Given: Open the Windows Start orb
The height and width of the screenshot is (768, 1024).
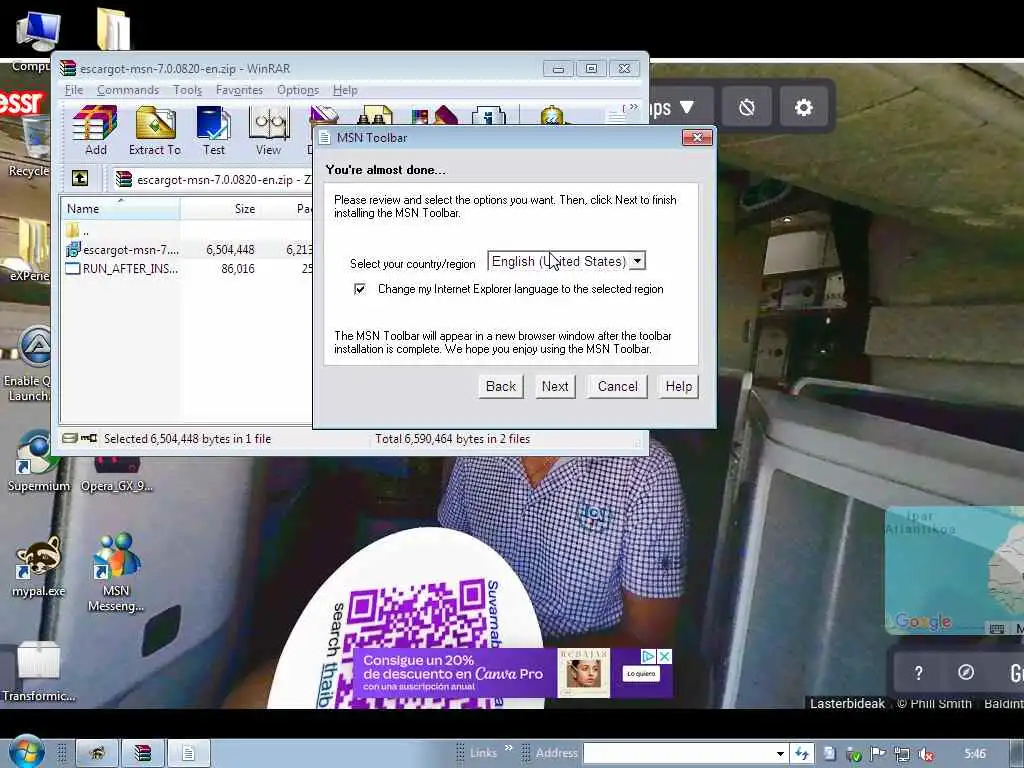Looking at the screenshot, I should tap(26, 753).
